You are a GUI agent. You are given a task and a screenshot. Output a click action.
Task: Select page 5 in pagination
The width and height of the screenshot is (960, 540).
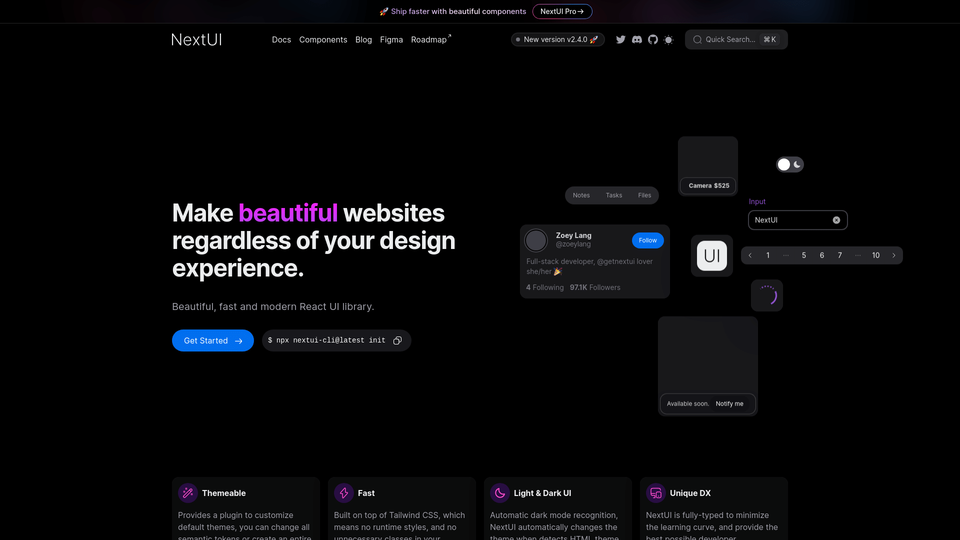(804, 255)
